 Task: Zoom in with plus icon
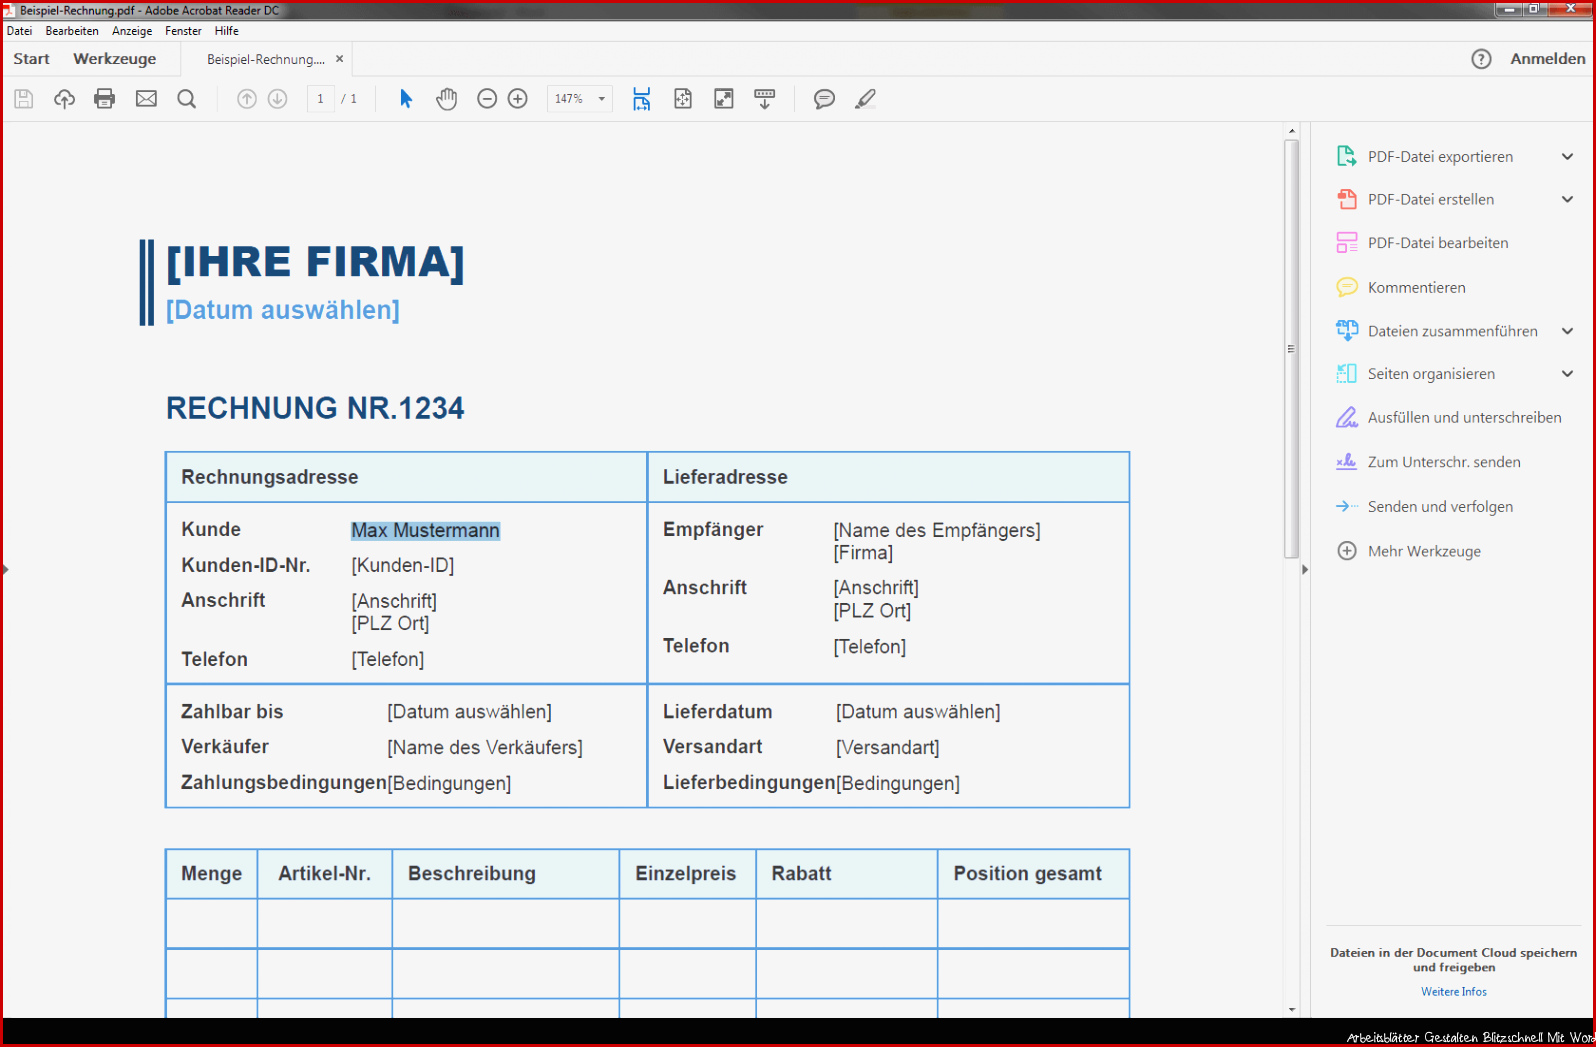click(518, 99)
